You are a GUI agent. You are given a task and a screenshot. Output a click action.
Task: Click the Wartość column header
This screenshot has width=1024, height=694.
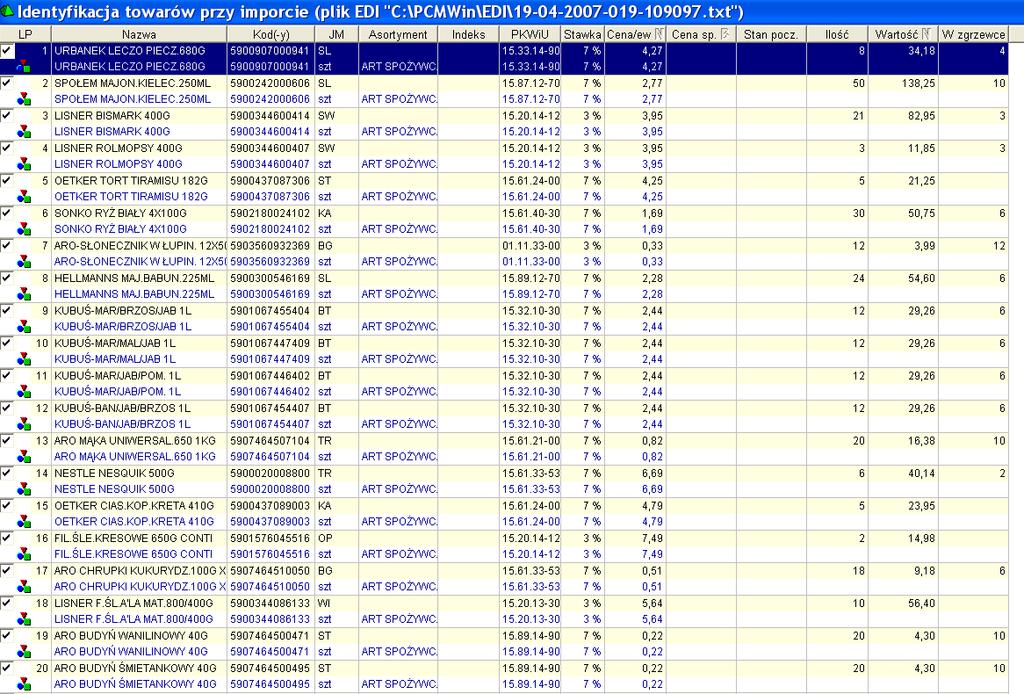point(903,35)
